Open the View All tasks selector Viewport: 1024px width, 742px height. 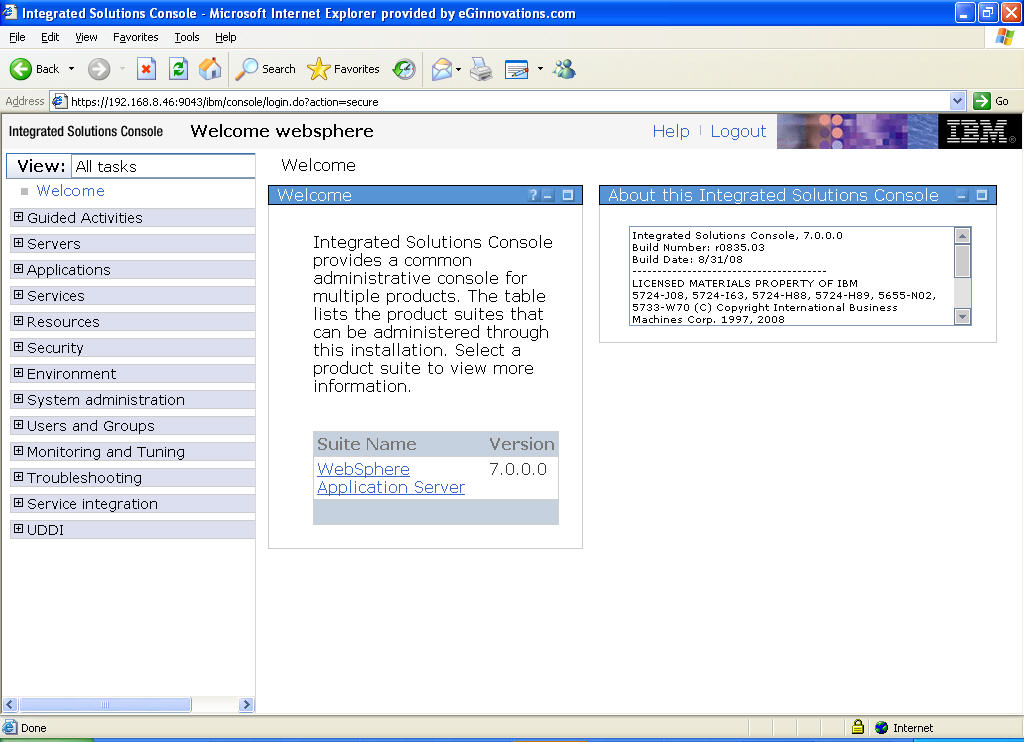(163, 166)
